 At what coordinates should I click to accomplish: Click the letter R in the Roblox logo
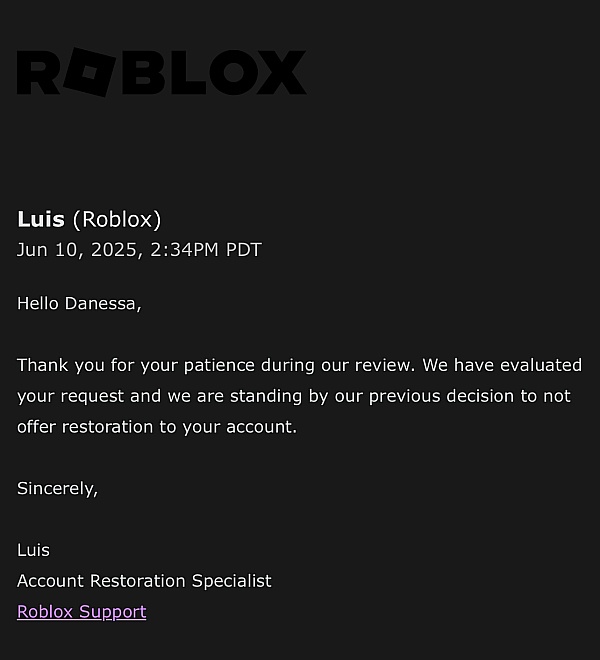[x=39, y=72]
